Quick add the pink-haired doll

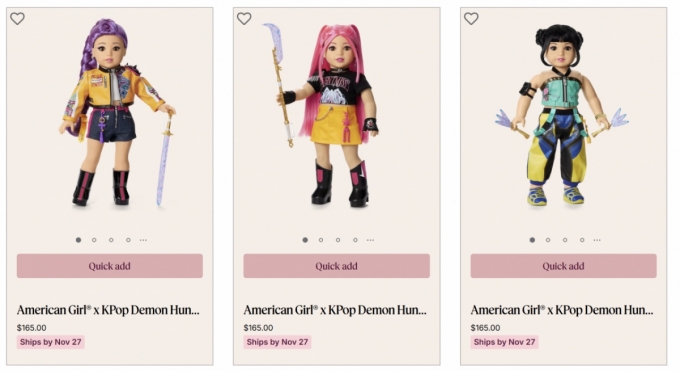(x=337, y=266)
